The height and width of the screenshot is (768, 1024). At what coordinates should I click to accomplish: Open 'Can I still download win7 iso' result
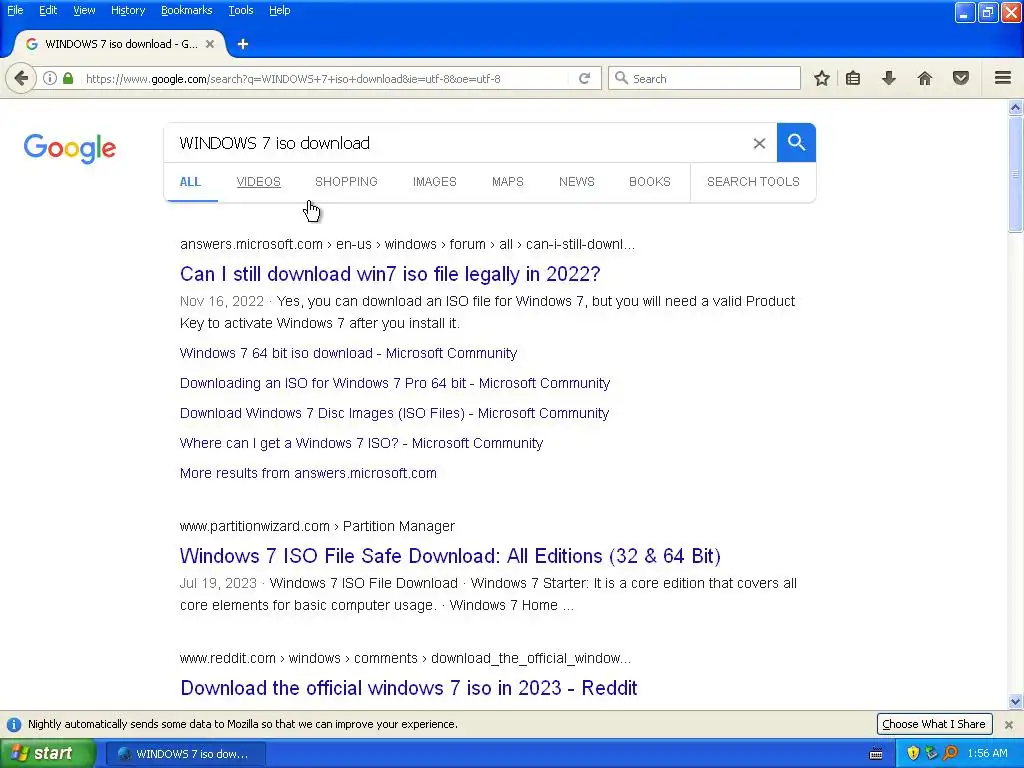click(x=390, y=274)
